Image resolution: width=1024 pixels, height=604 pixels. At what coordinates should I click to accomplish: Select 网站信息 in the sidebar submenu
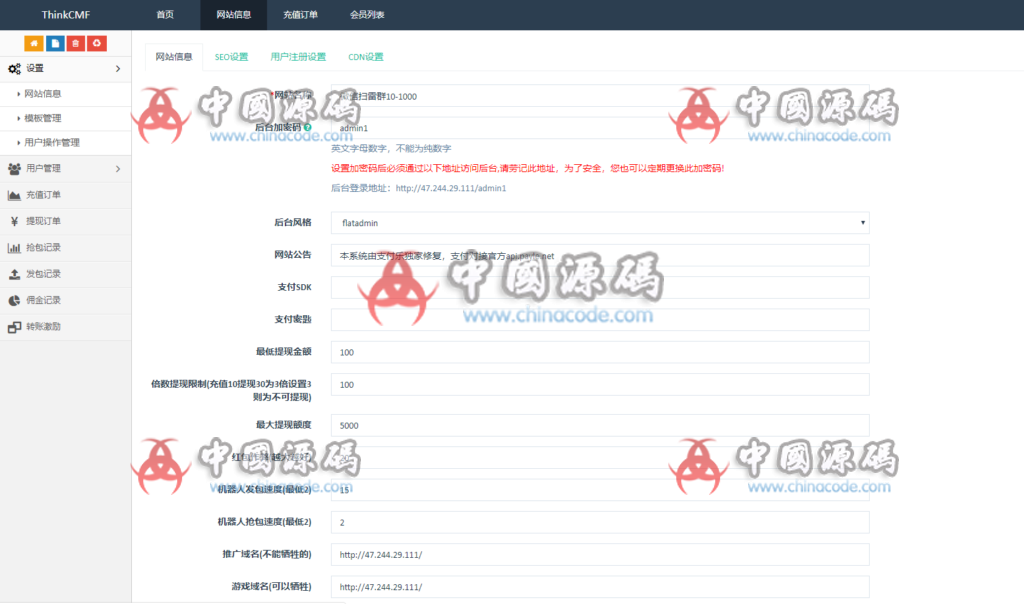pos(42,93)
